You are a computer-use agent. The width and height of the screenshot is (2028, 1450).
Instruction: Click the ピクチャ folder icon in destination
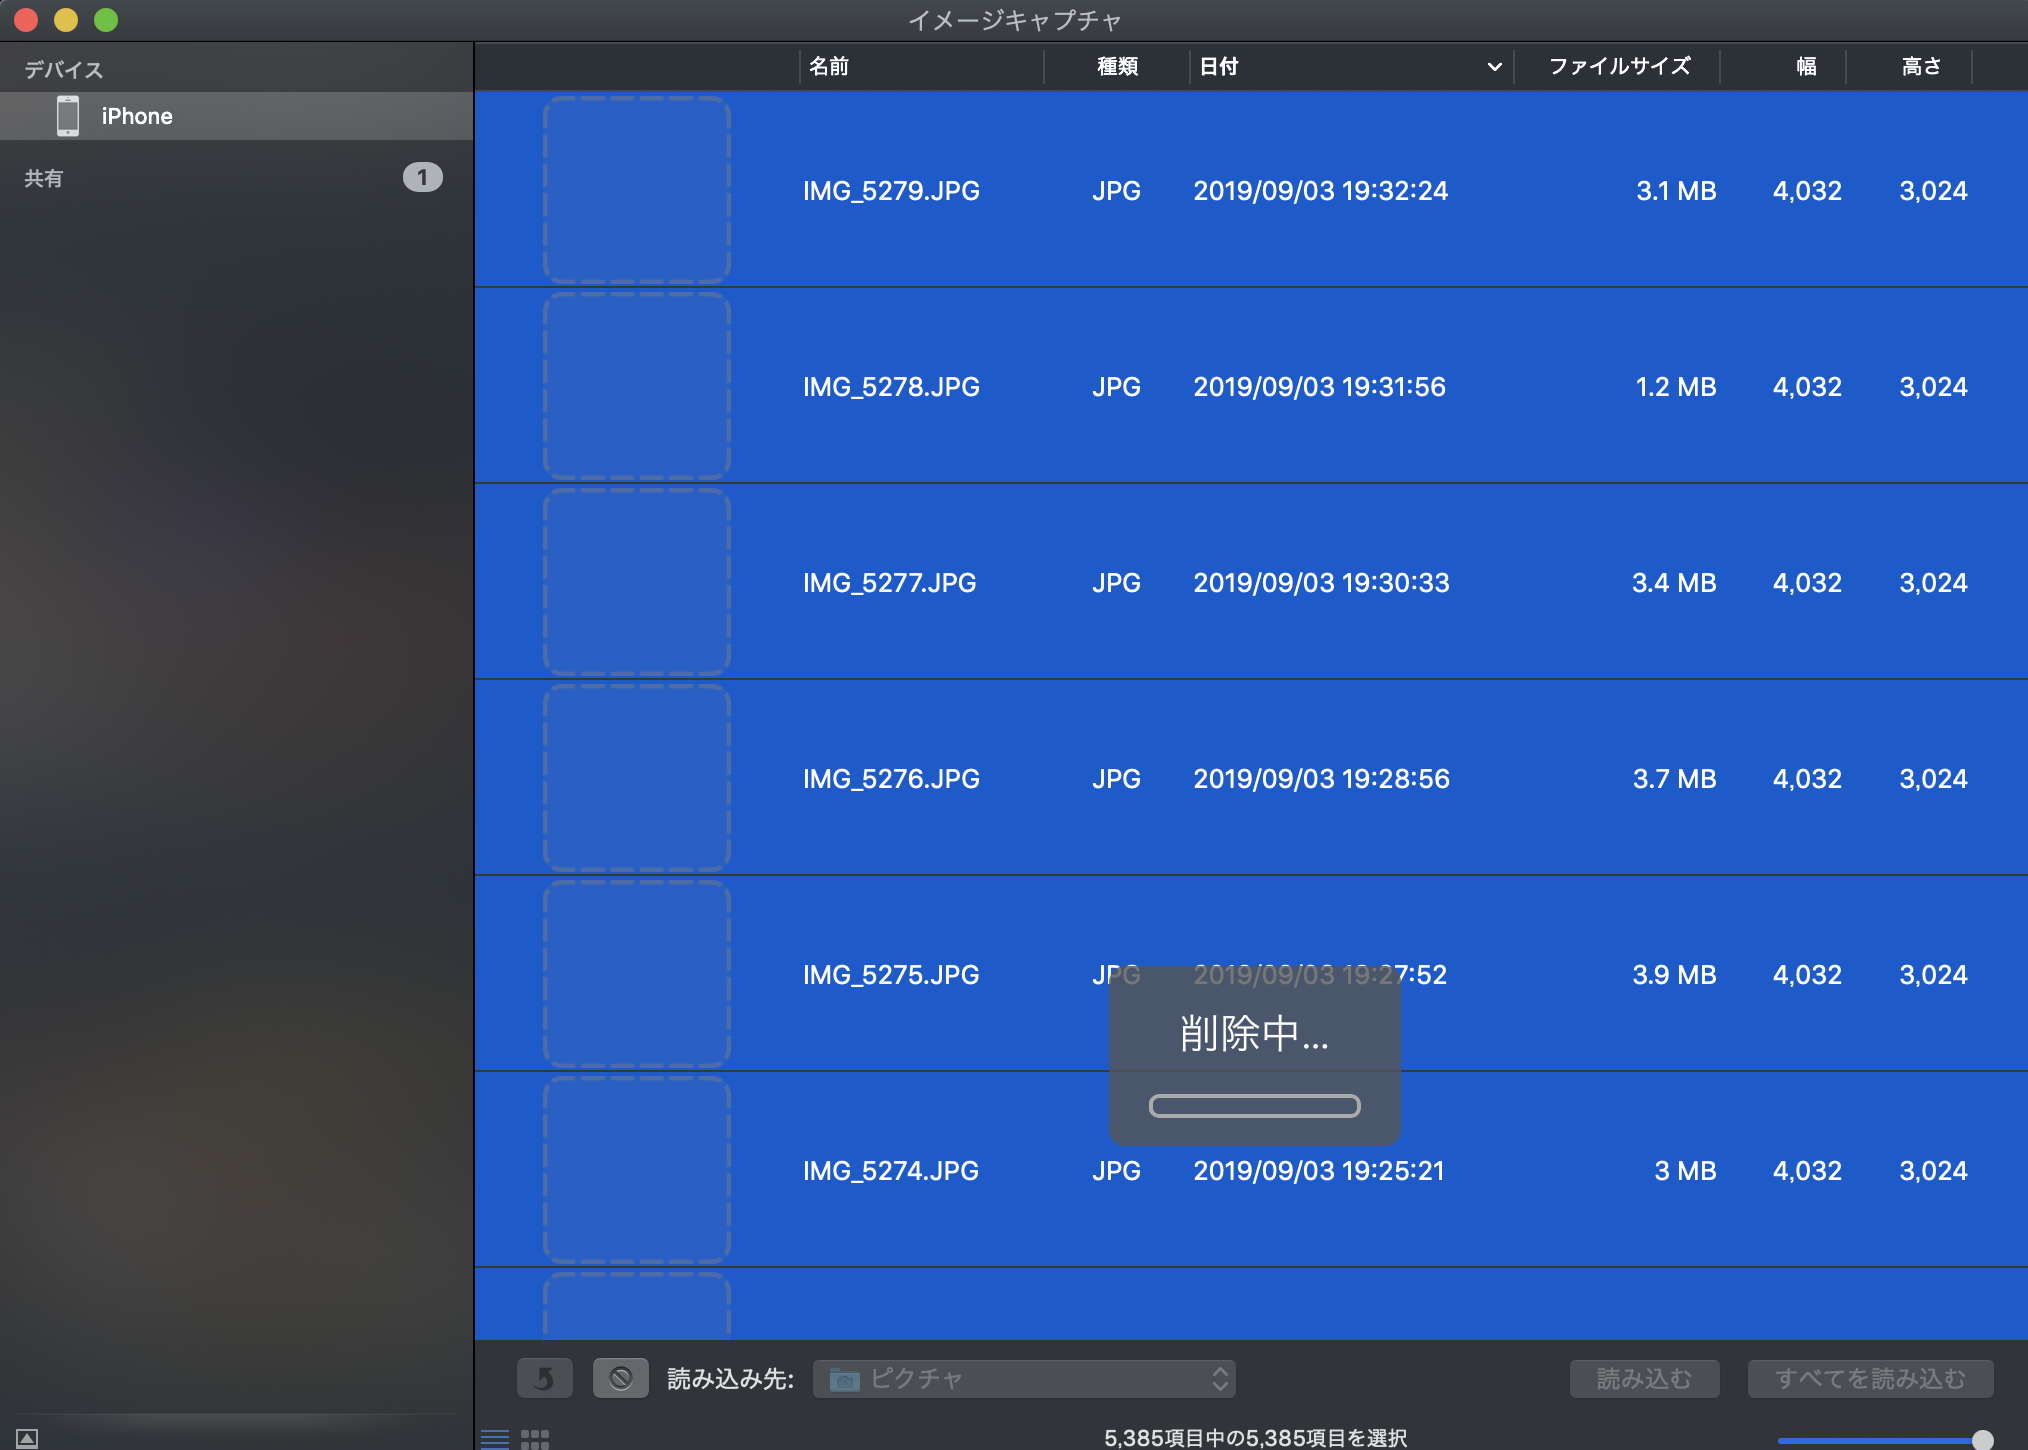845,1379
